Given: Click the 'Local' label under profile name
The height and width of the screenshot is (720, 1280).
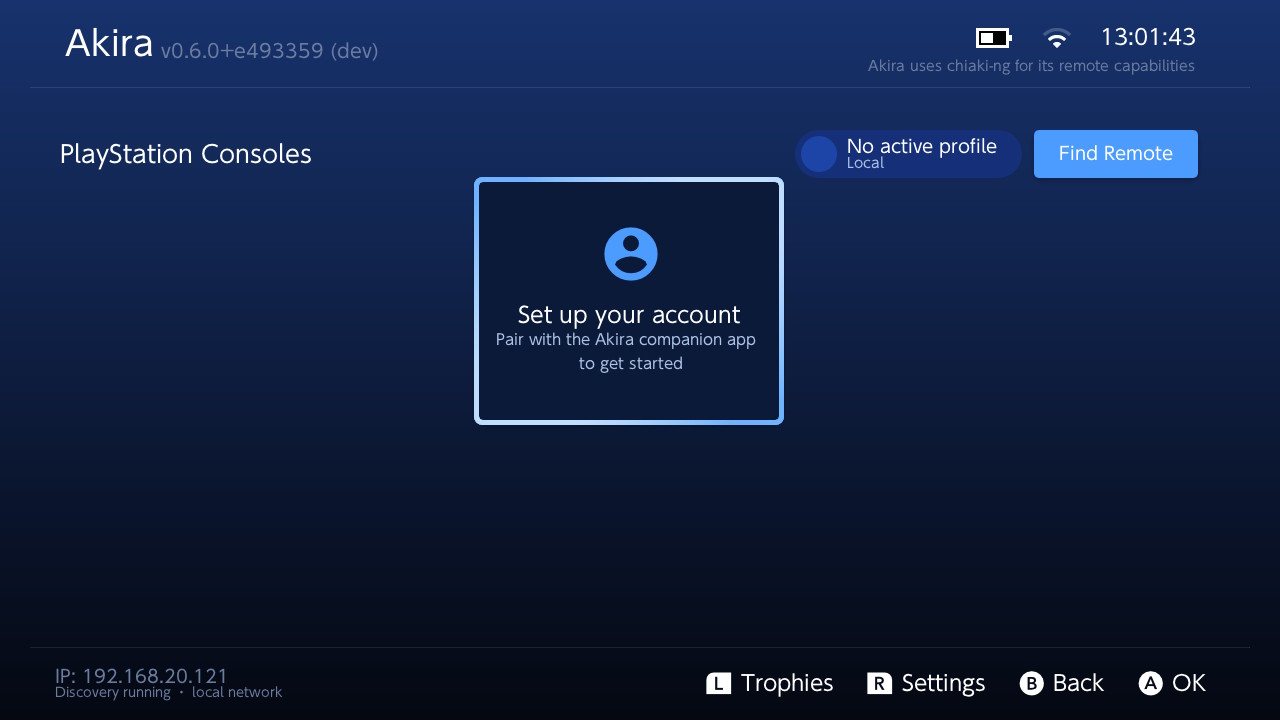Looking at the screenshot, I should click(865, 163).
